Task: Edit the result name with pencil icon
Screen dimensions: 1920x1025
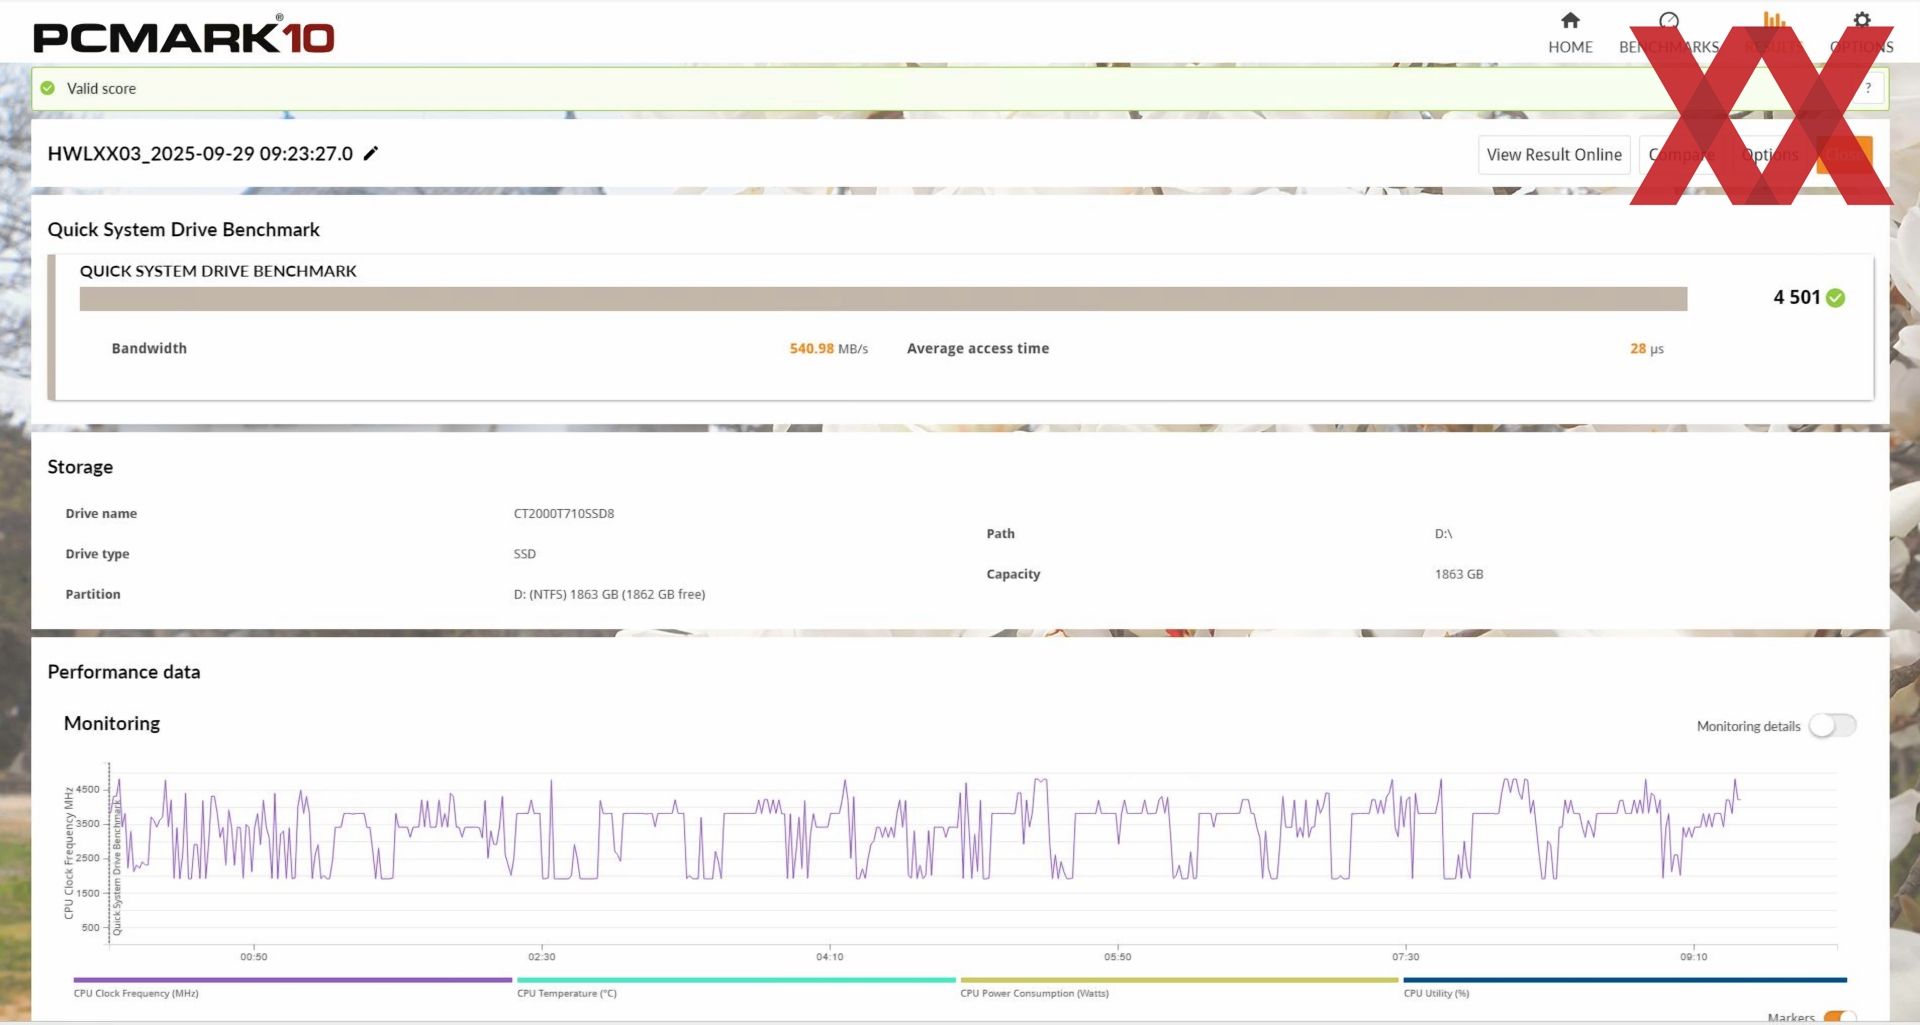Action: click(371, 153)
